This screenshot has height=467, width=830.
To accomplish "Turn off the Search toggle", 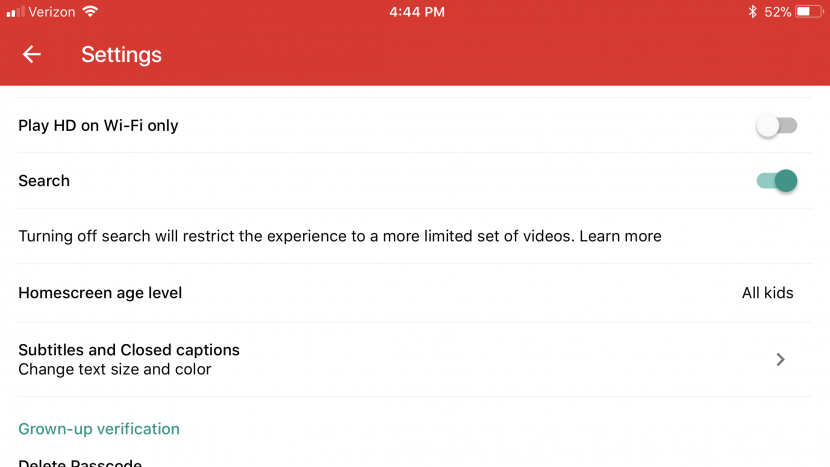I will (x=777, y=181).
